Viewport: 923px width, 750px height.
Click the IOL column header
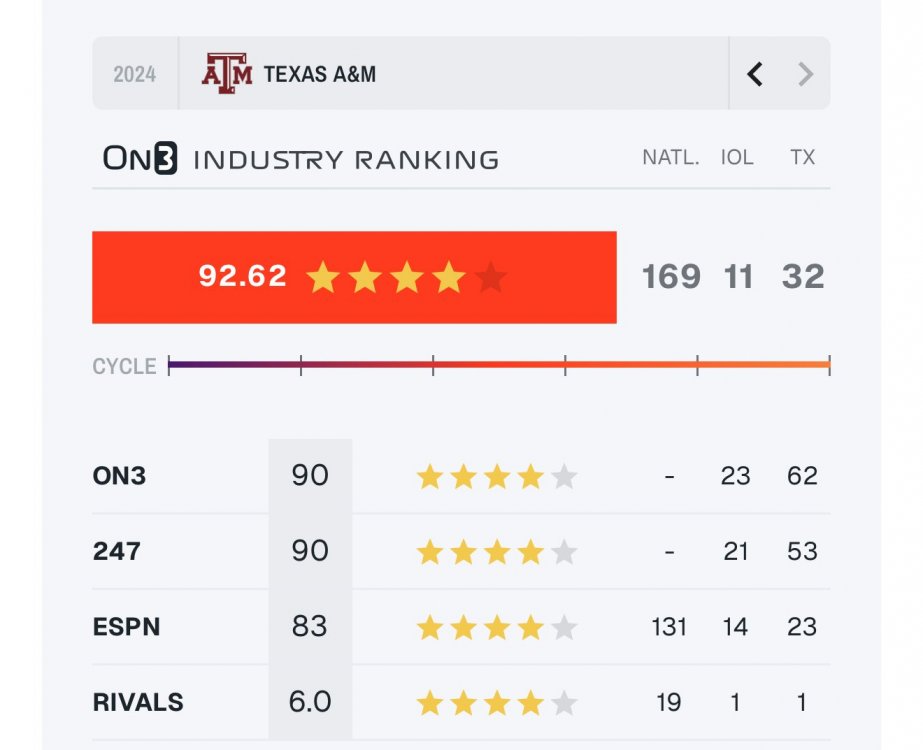pyautogui.click(x=737, y=158)
